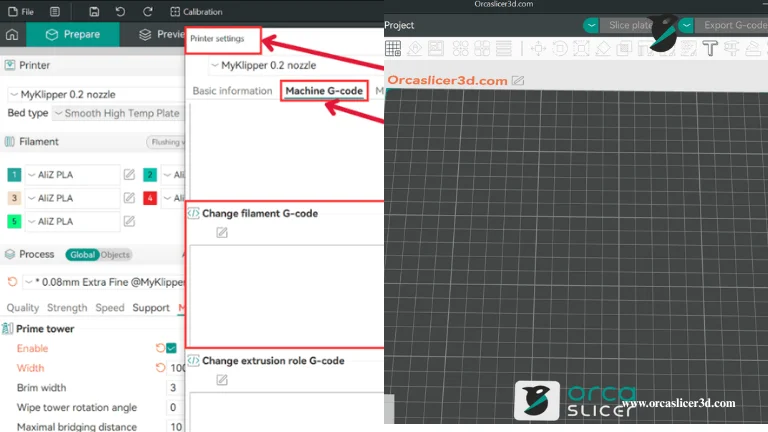Click the Move tool in viewport toolbar
Viewport: 768px width, 432px height.
pos(538,48)
